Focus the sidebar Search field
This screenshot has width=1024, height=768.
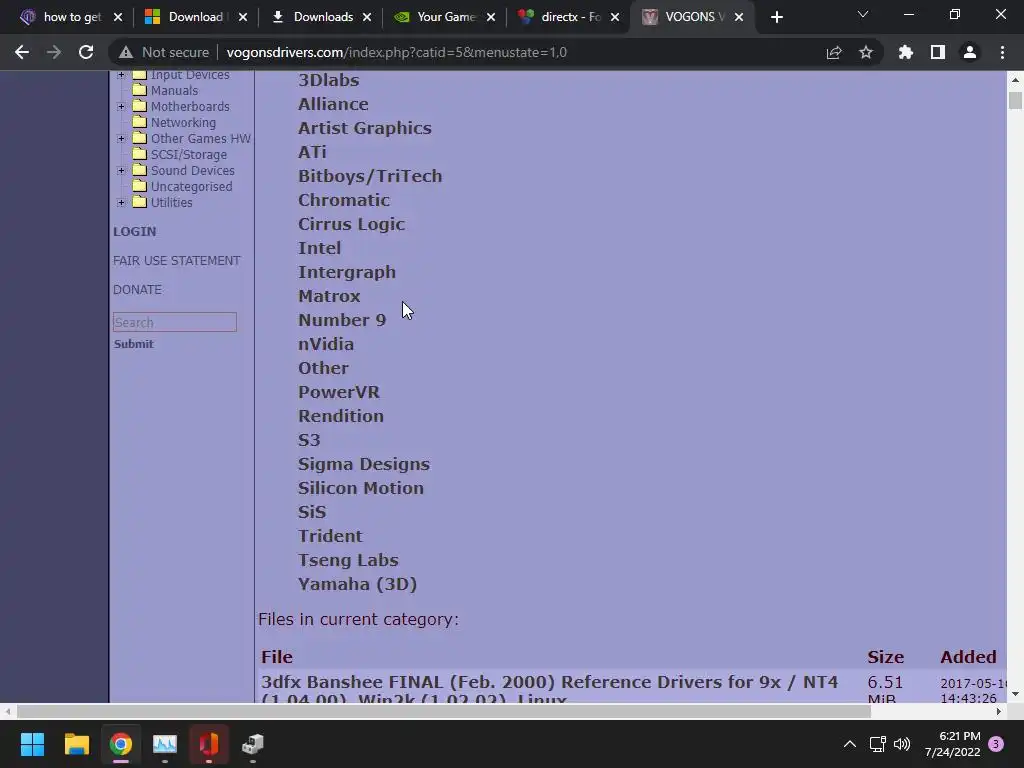pos(174,322)
